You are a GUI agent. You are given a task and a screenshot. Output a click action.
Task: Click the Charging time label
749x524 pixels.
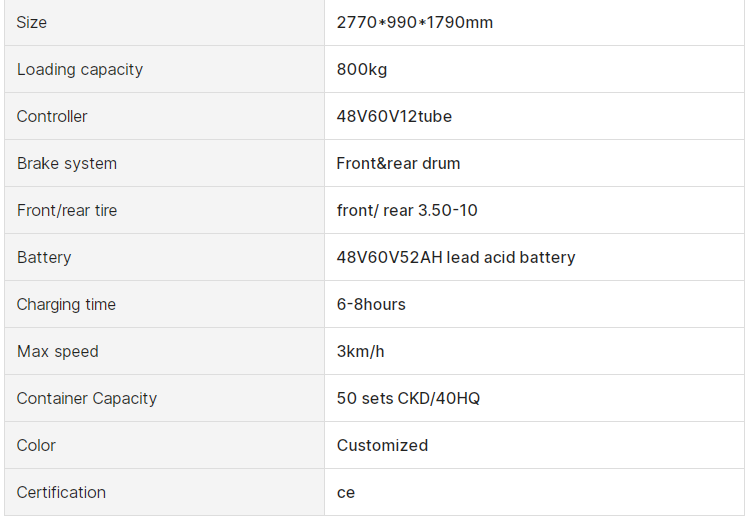66,305
